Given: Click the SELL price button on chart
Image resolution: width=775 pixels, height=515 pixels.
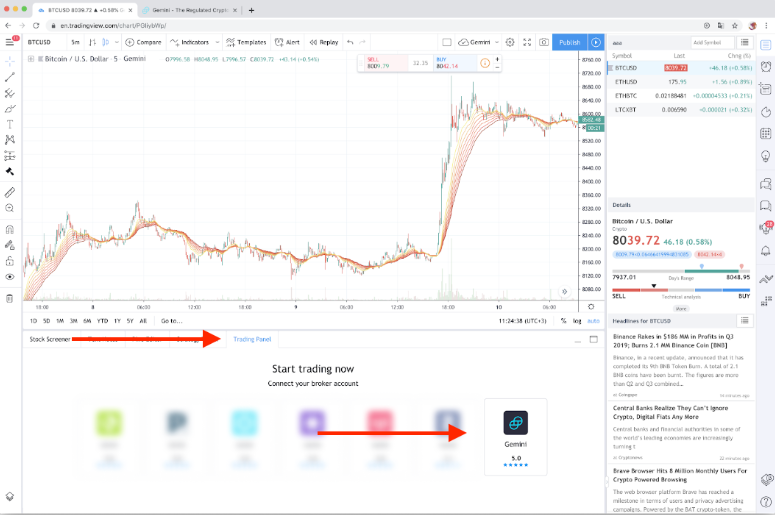Looking at the screenshot, I should [x=387, y=63].
